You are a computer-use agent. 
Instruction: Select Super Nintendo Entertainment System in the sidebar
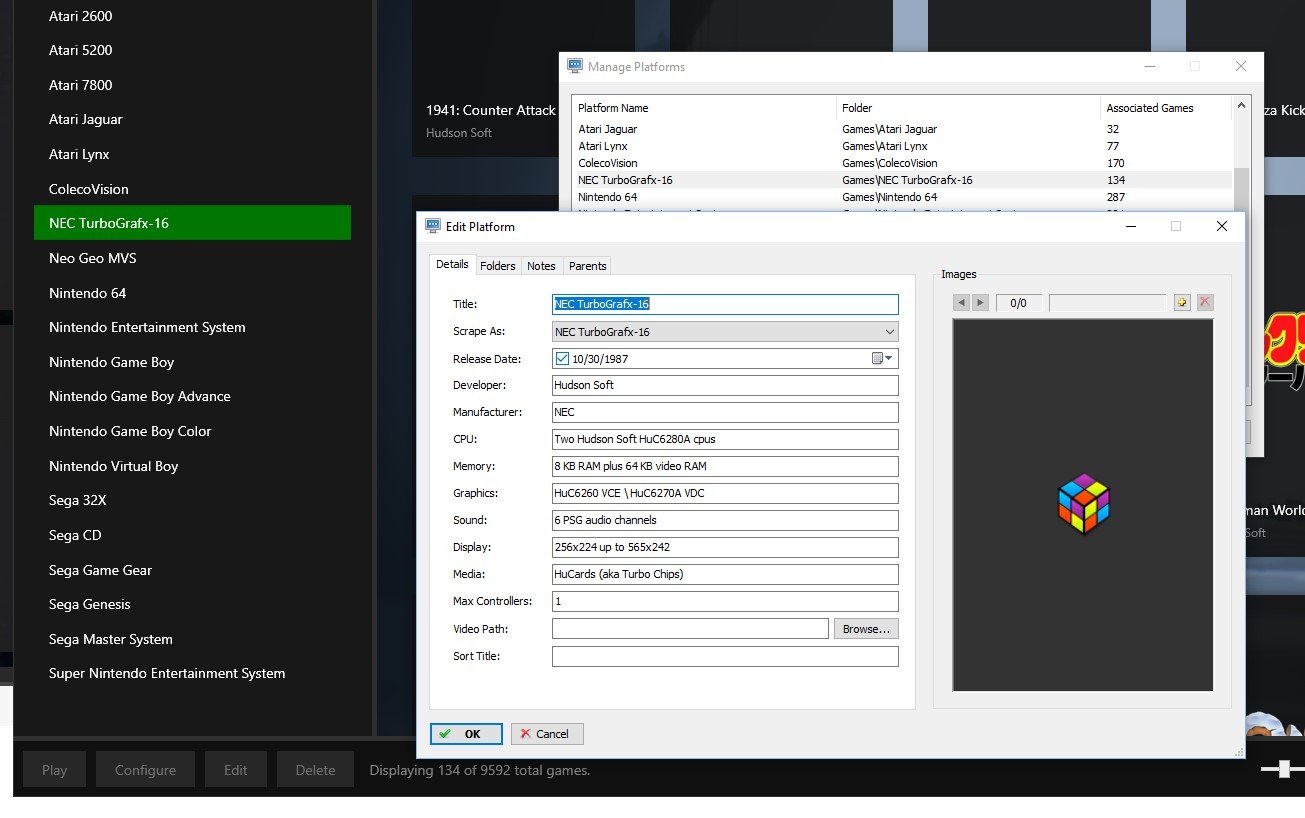coord(192,673)
